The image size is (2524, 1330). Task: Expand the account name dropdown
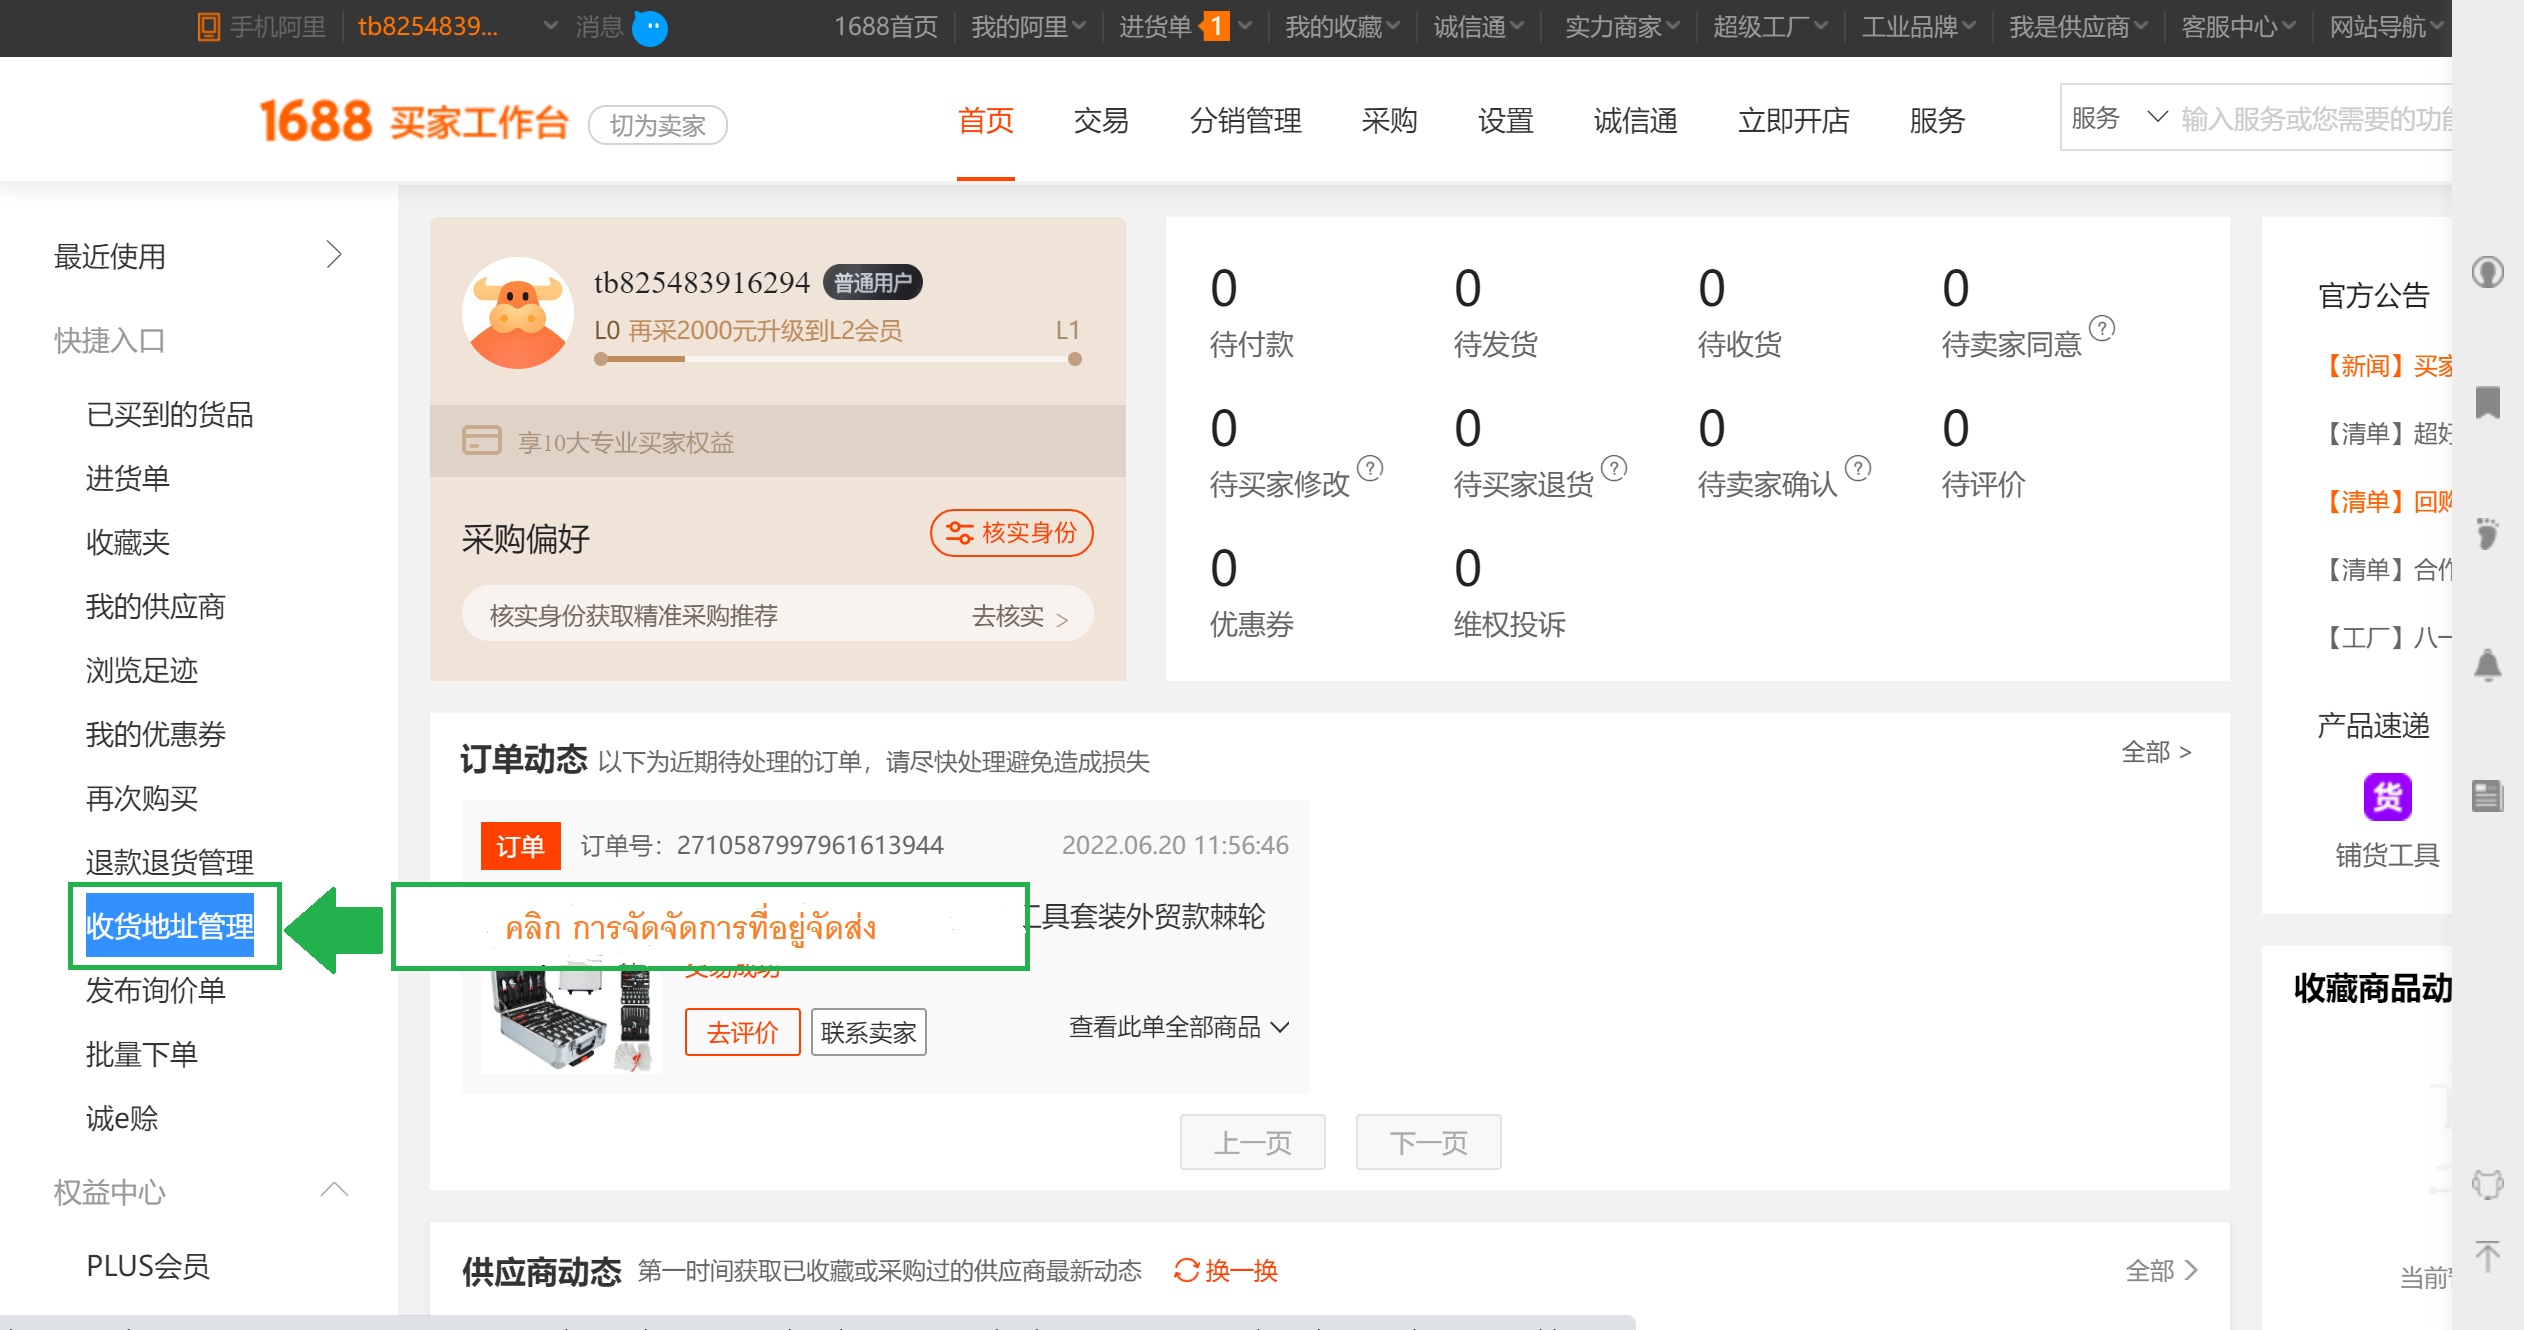click(x=550, y=27)
